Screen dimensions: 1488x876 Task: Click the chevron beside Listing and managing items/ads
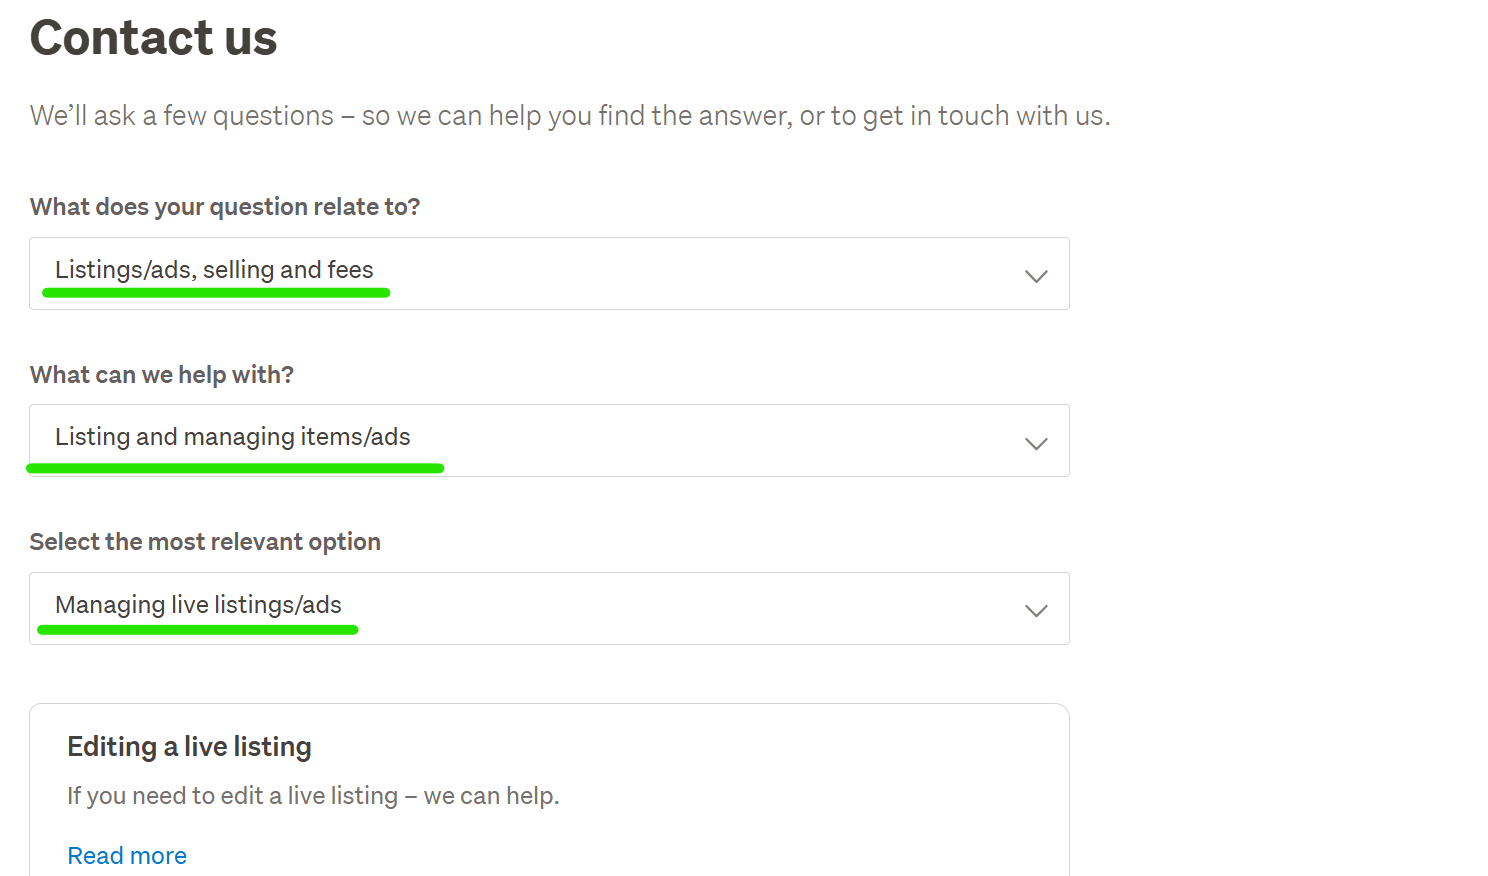coord(1036,443)
